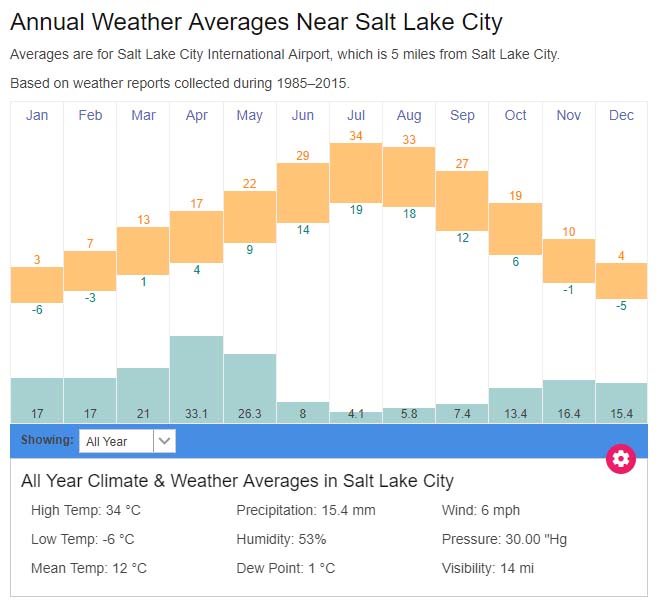
Task: Select the Jan month column header
Action: (x=37, y=116)
